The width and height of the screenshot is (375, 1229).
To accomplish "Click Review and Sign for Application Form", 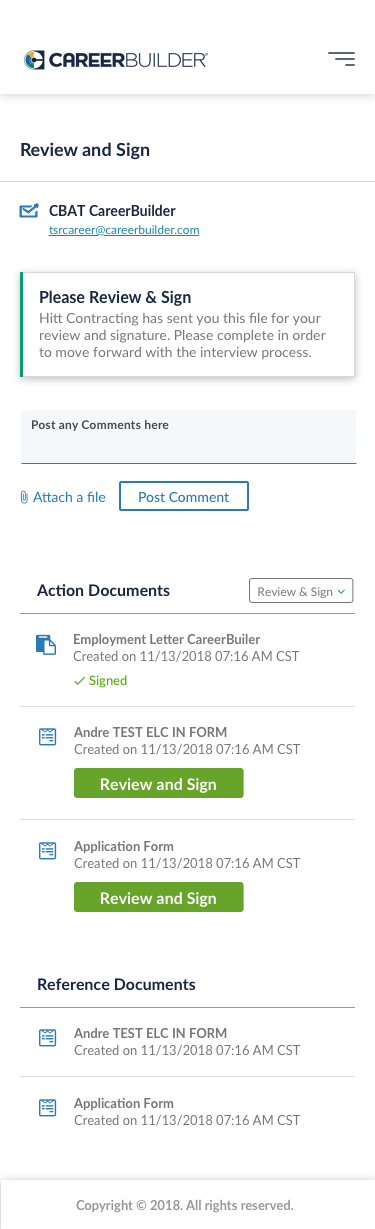I will (158, 897).
